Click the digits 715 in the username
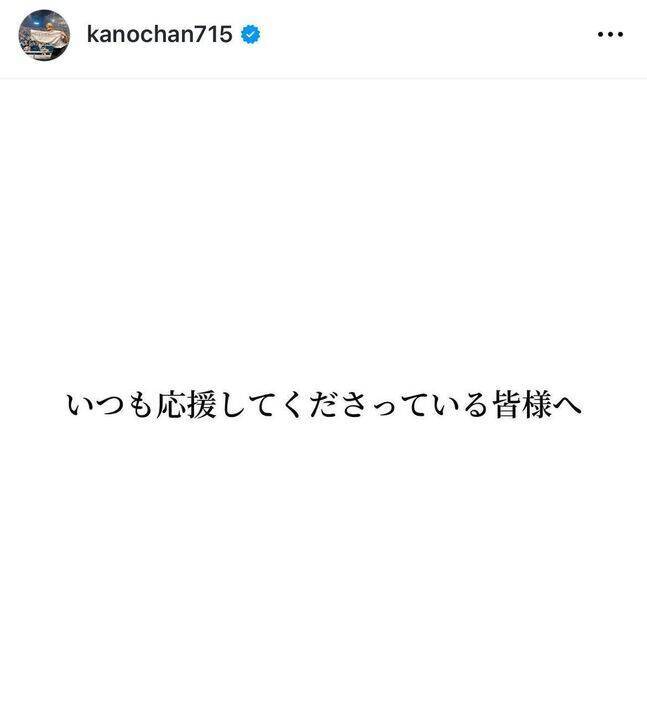 click(x=214, y=34)
